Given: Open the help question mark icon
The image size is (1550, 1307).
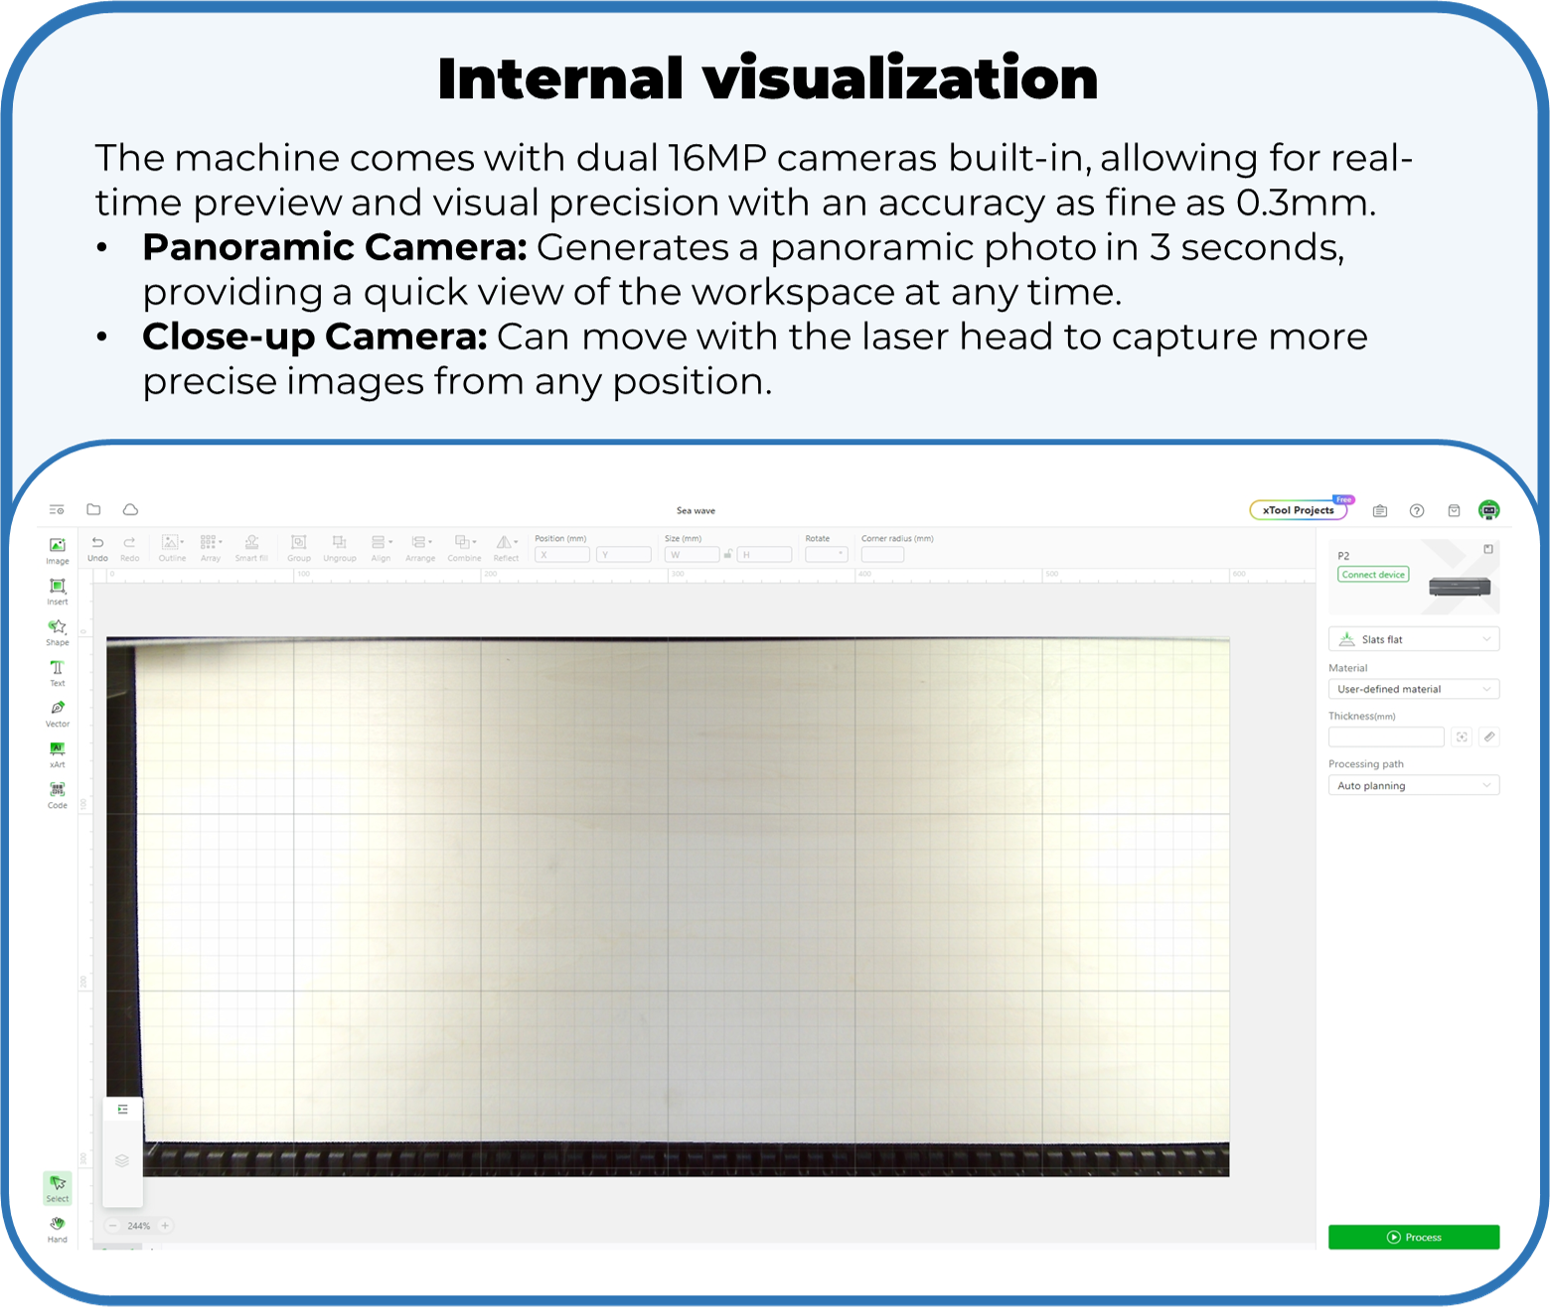Looking at the screenshot, I should tap(1417, 511).
